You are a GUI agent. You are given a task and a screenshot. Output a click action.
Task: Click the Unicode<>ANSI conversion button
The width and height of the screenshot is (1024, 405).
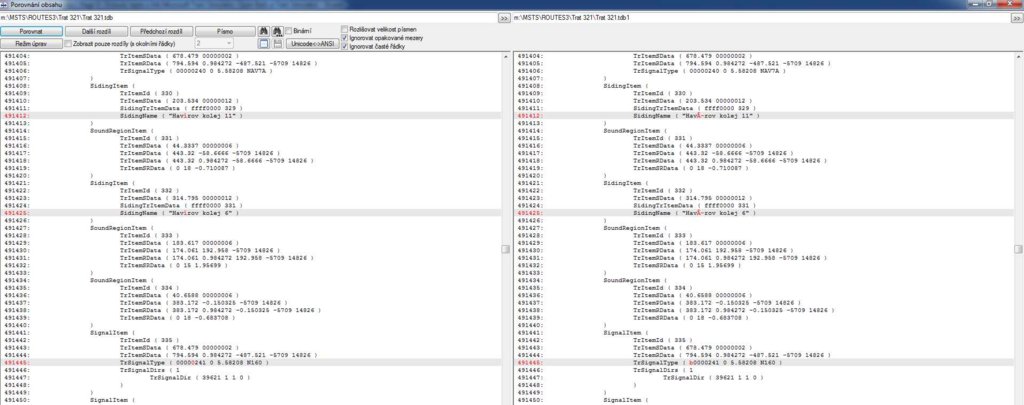pos(311,44)
